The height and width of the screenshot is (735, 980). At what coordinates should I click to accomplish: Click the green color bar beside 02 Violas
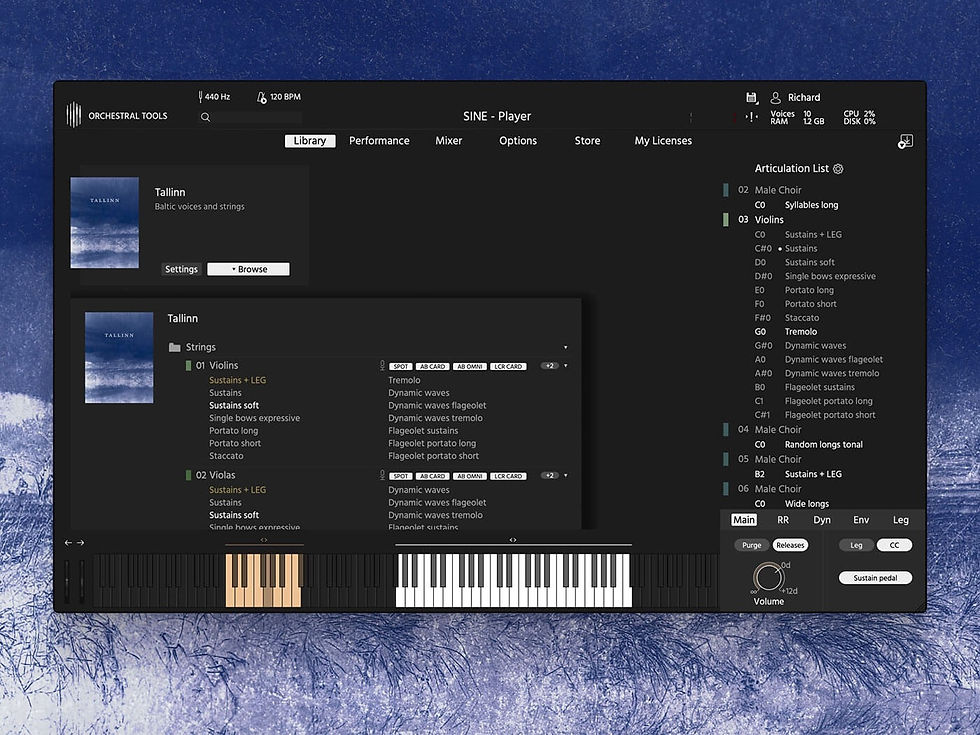click(188, 476)
